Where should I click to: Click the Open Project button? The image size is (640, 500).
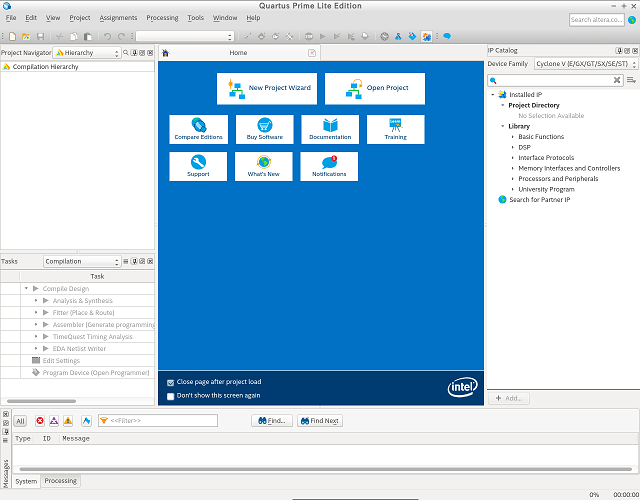pos(375,89)
